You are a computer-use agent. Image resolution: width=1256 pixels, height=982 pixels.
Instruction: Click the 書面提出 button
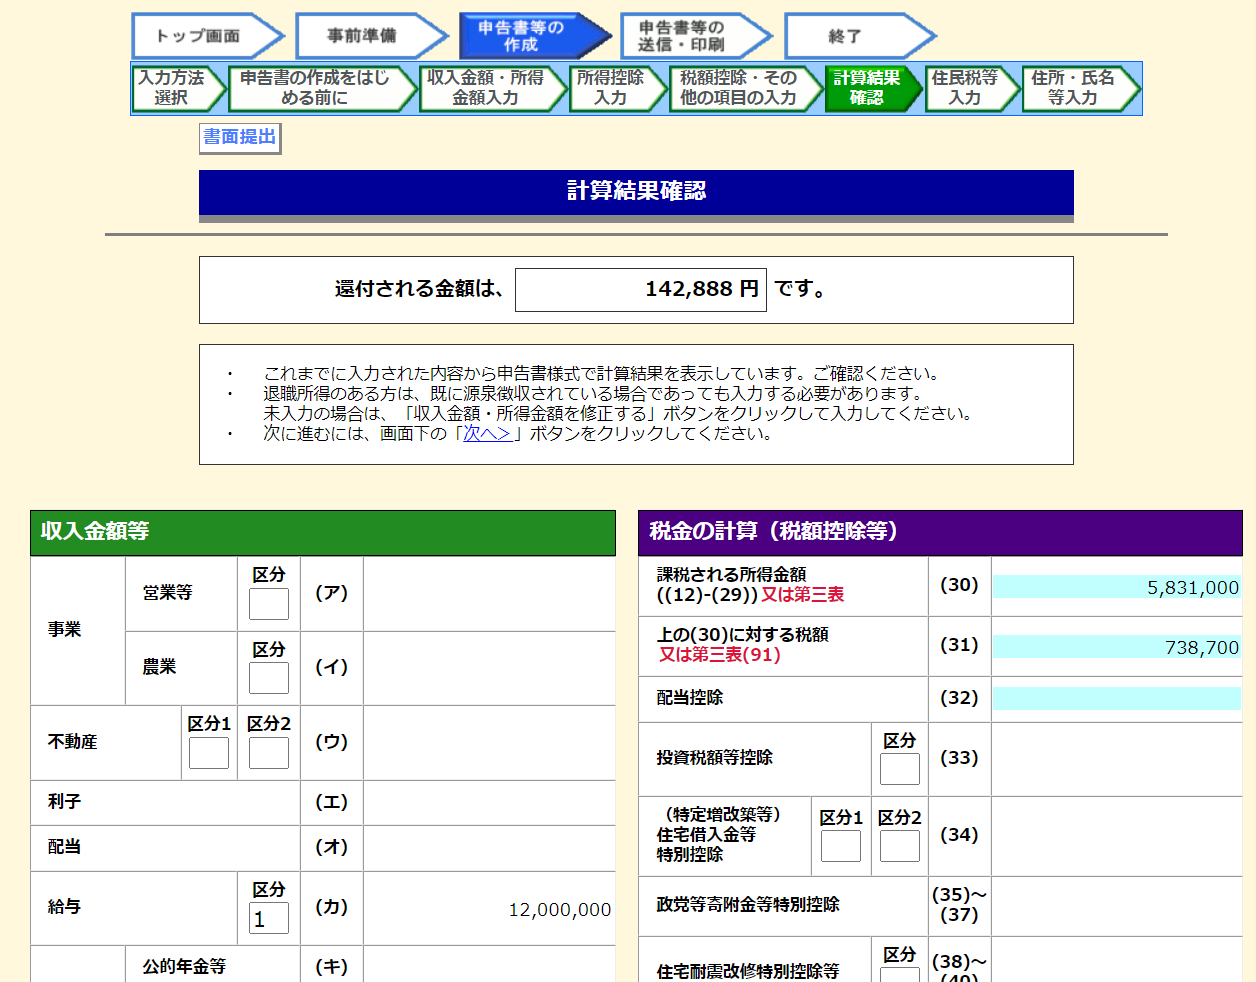(x=240, y=137)
